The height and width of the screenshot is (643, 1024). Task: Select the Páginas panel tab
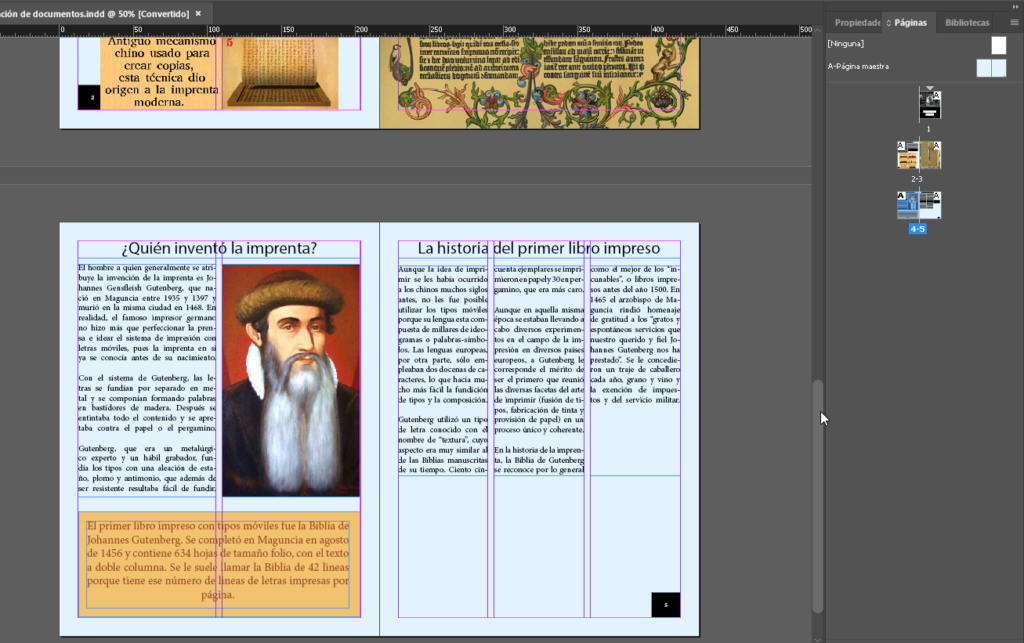coord(910,22)
